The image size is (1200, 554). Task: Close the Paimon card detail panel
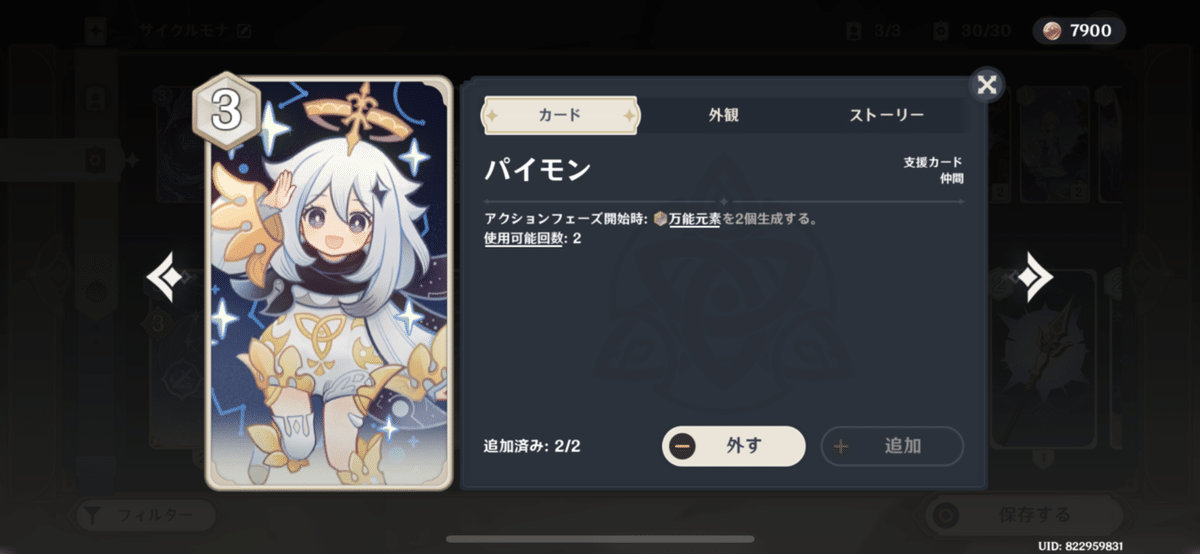[x=987, y=85]
